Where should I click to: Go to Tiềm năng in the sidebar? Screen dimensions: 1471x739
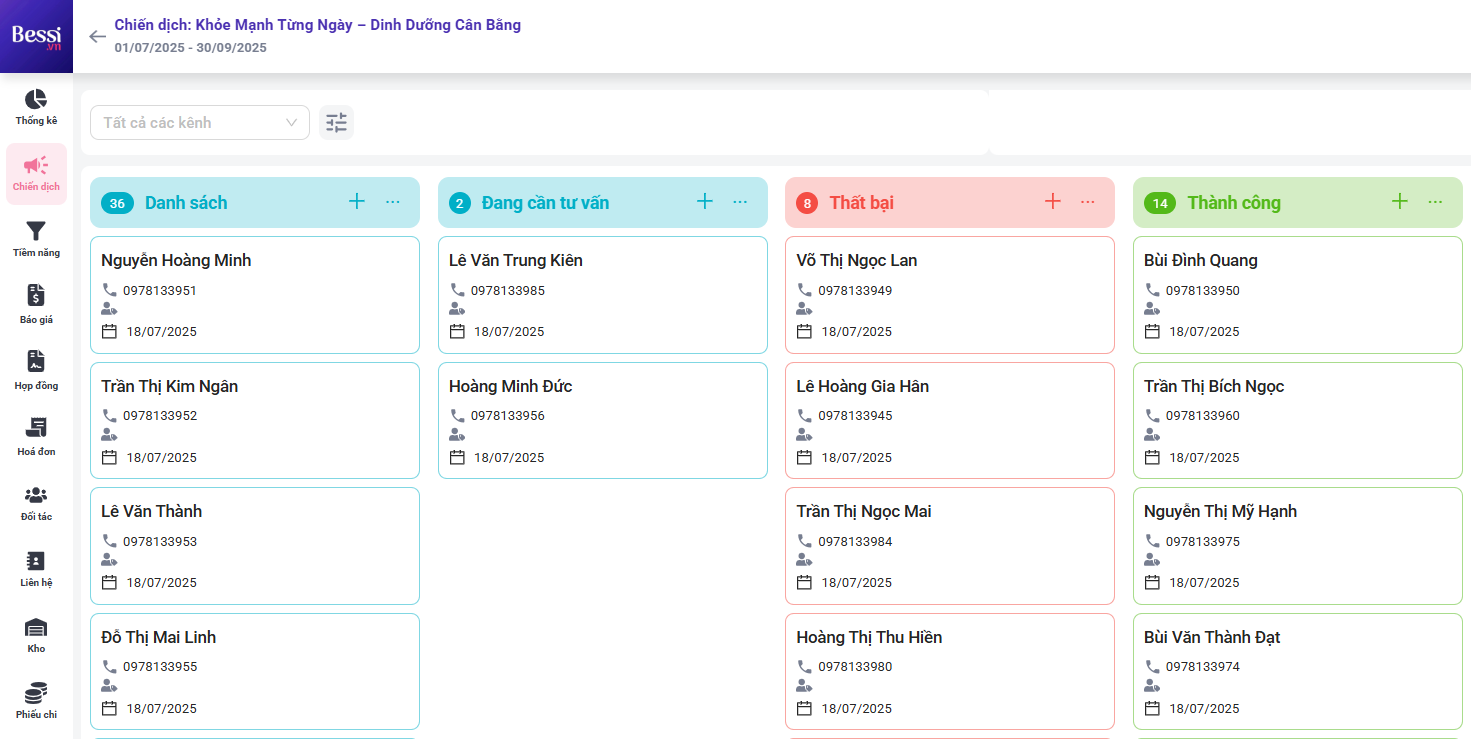36,239
